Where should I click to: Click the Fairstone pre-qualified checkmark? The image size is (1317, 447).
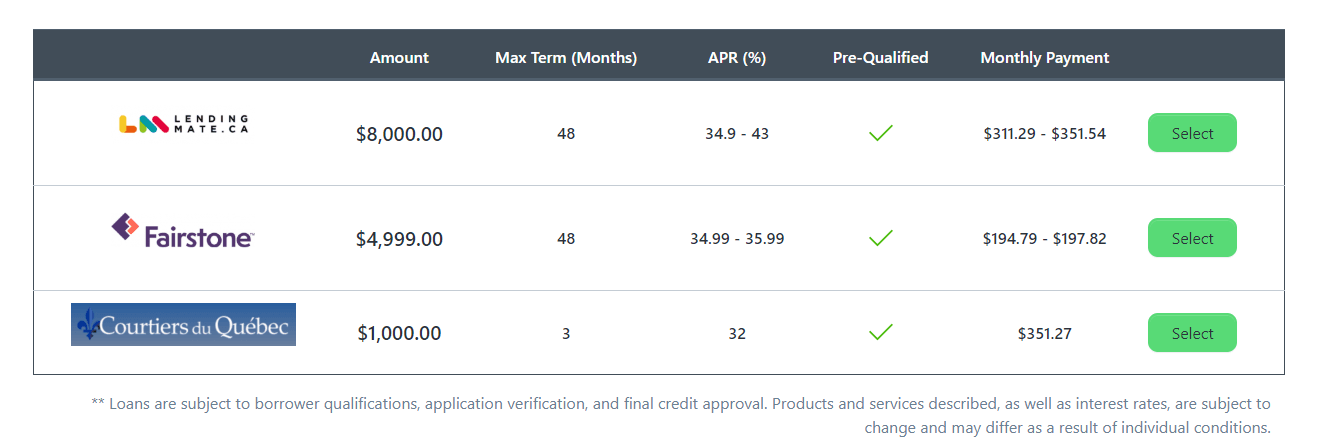(x=880, y=237)
